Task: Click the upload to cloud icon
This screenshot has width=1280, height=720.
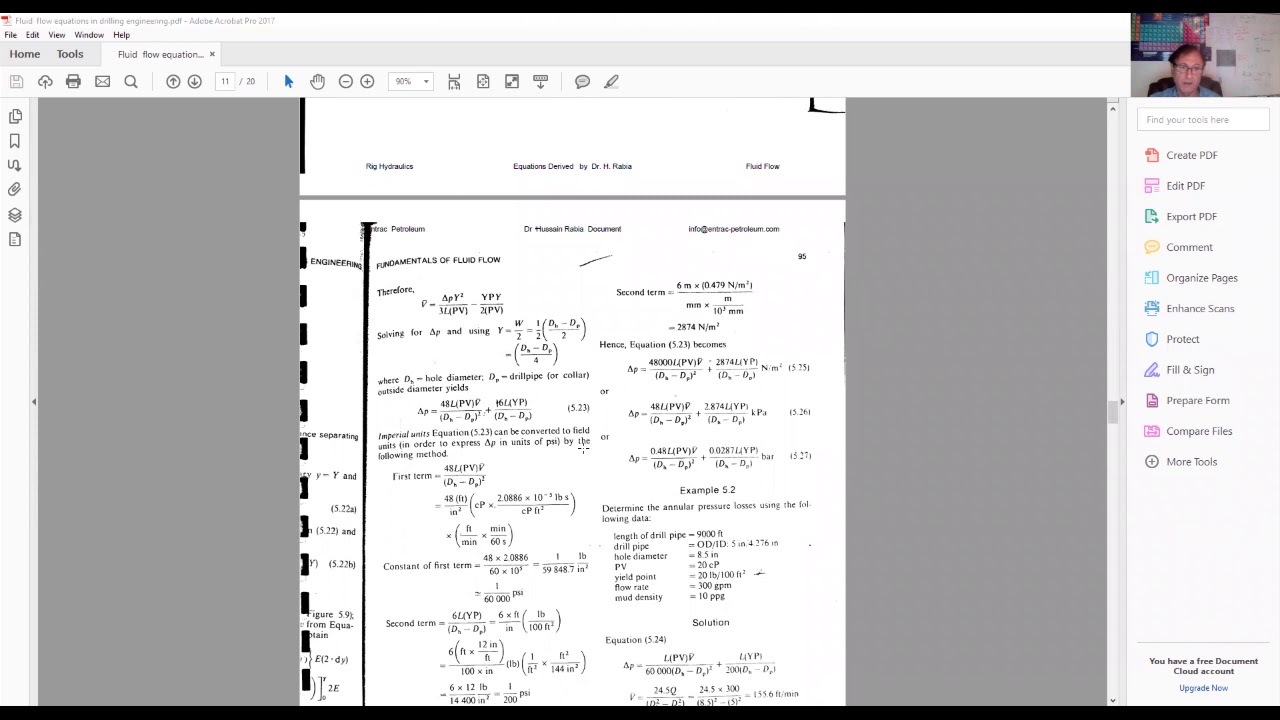Action: point(45,81)
